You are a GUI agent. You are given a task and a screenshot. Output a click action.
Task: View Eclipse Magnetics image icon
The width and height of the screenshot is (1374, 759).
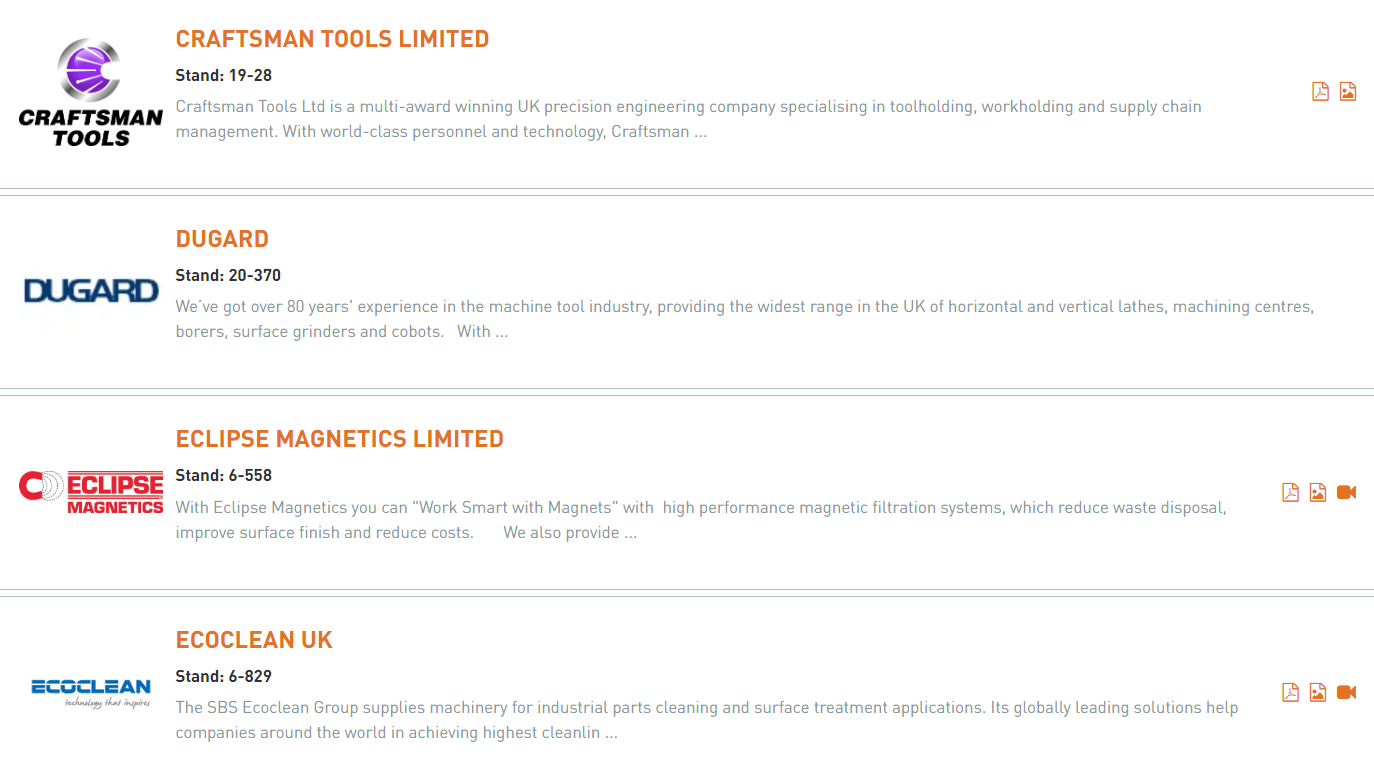tap(1318, 492)
